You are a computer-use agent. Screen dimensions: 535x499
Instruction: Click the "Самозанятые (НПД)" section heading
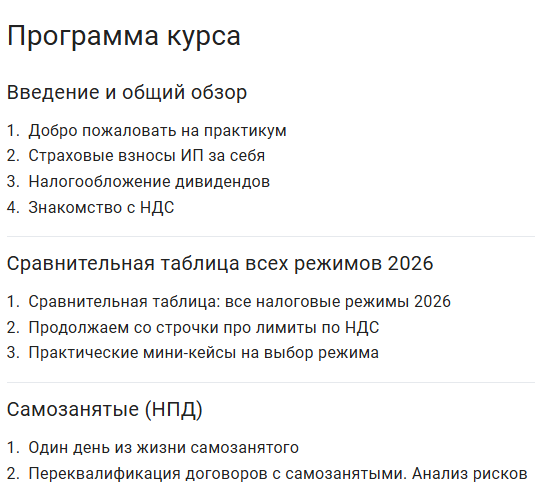[105, 409]
